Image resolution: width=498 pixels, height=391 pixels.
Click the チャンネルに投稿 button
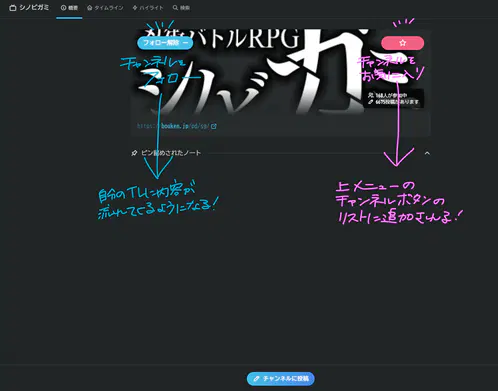281,379
